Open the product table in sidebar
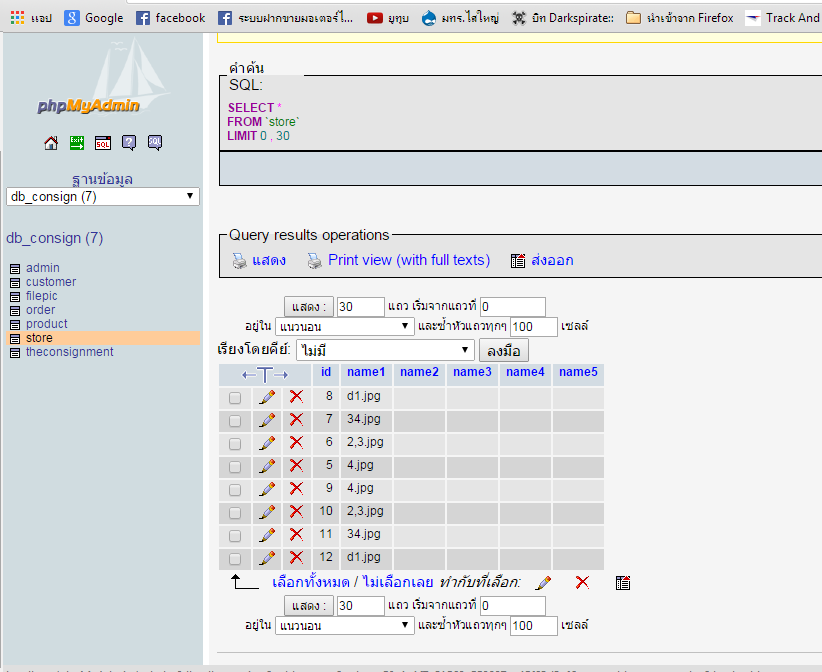Image resolution: width=822 pixels, height=672 pixels. tap(47, 324)
